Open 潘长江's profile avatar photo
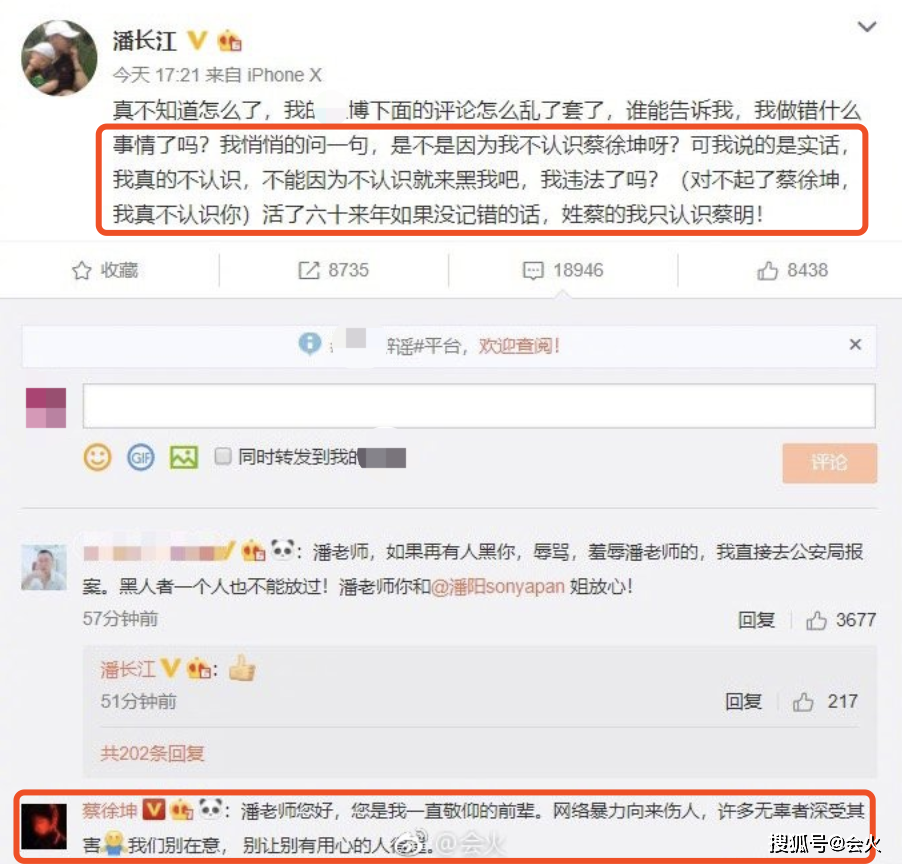 click(59, 58)
